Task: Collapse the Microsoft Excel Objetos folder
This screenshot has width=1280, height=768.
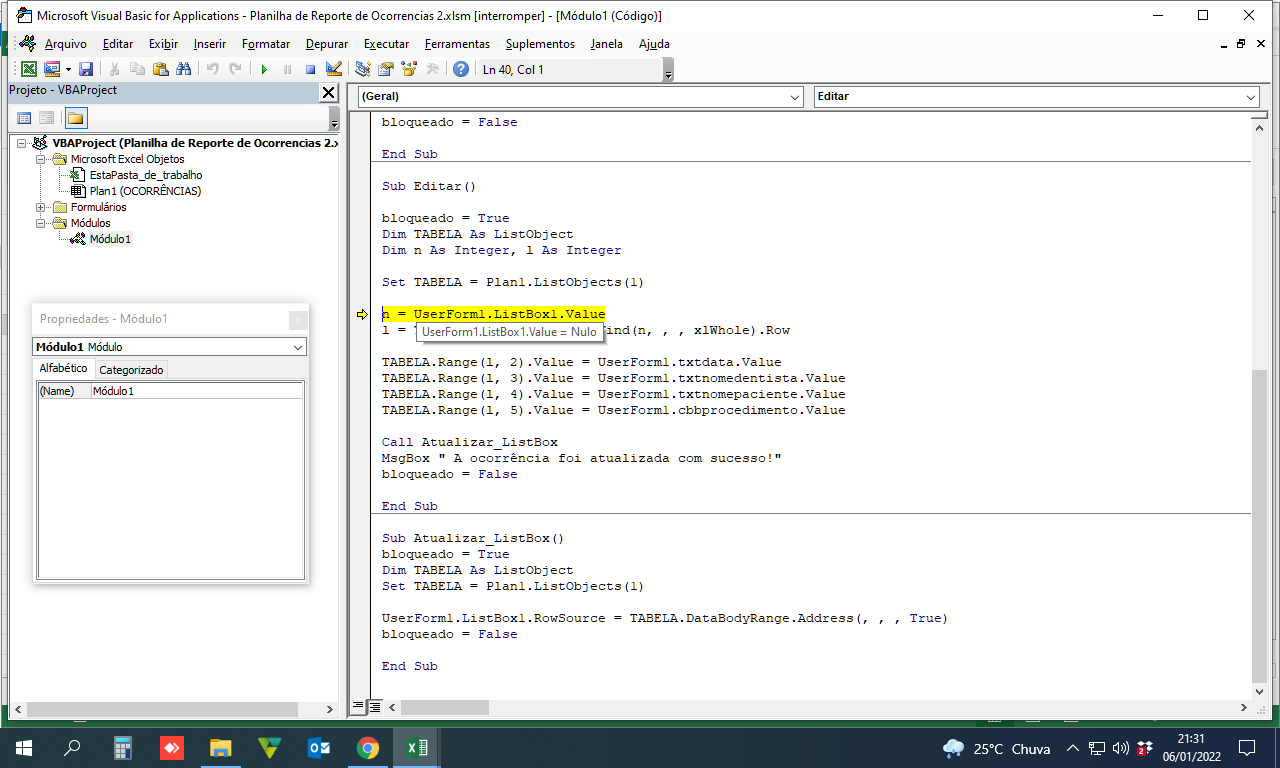Action: pyautogui.click(x=41, y=159)
